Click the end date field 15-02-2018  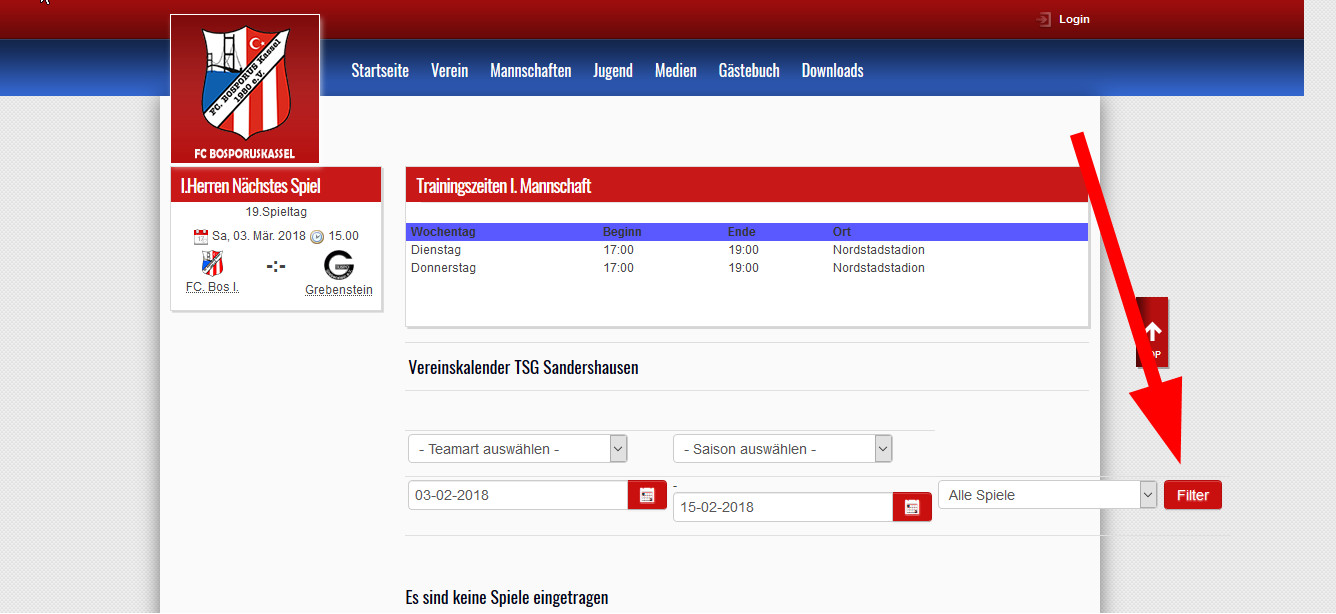pyautogui.click(x=782, y=507)
